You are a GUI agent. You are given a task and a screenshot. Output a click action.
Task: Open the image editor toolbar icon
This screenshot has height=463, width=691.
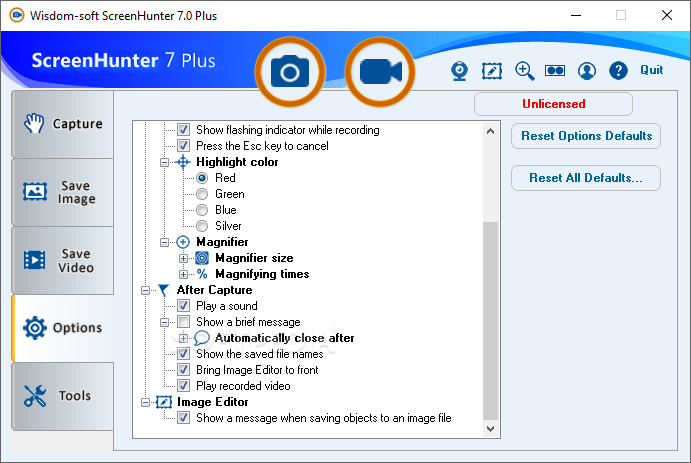coord(492,70)
